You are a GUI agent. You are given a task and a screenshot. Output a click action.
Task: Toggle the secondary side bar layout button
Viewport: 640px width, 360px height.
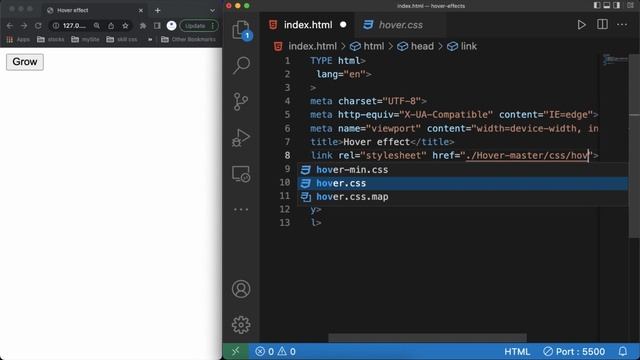point(617,5)
